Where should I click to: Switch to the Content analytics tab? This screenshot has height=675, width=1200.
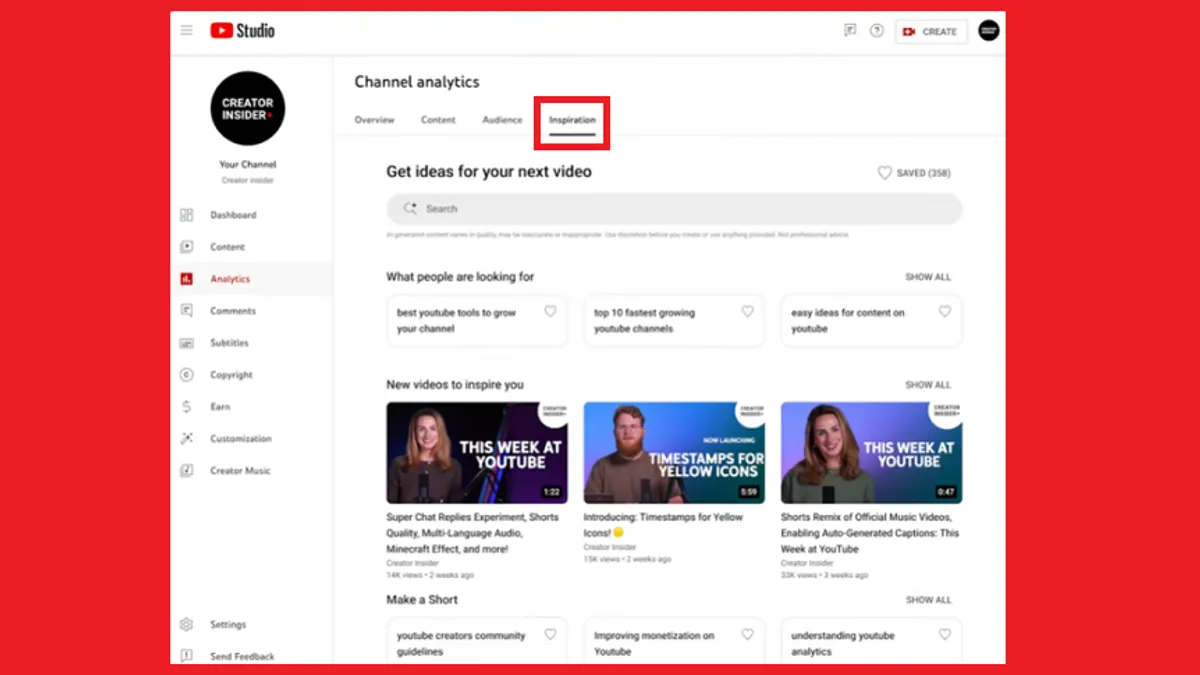438,120
